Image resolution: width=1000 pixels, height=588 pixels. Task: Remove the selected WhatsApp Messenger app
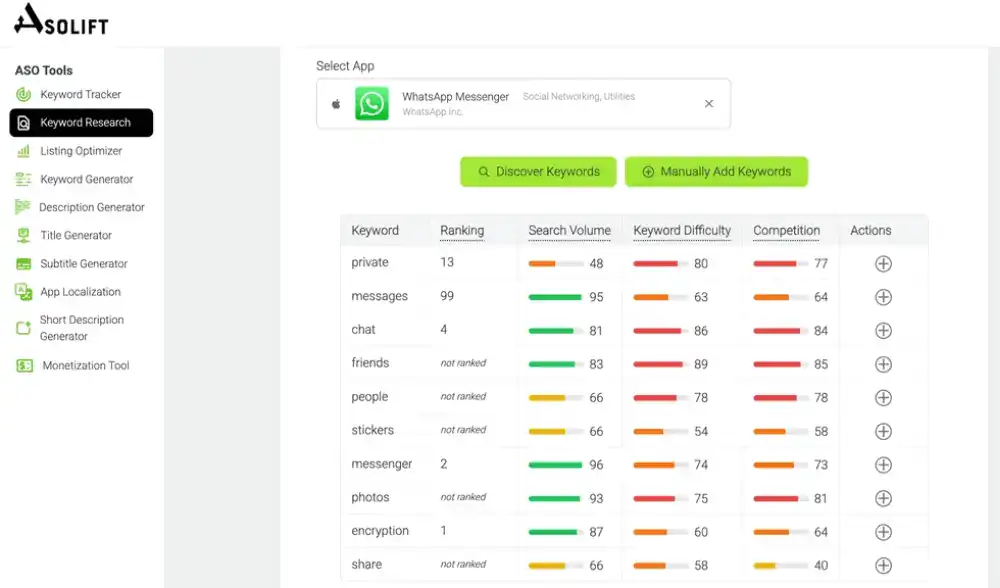coord(709,104)
